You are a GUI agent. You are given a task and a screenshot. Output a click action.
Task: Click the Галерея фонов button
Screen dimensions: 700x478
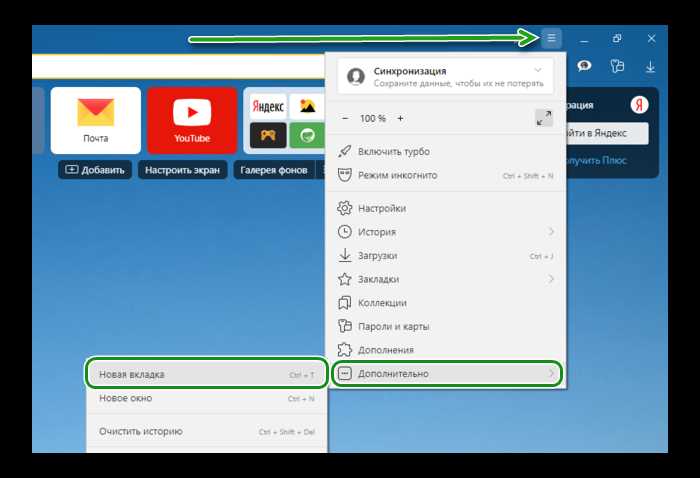click(x=273, y=170)
